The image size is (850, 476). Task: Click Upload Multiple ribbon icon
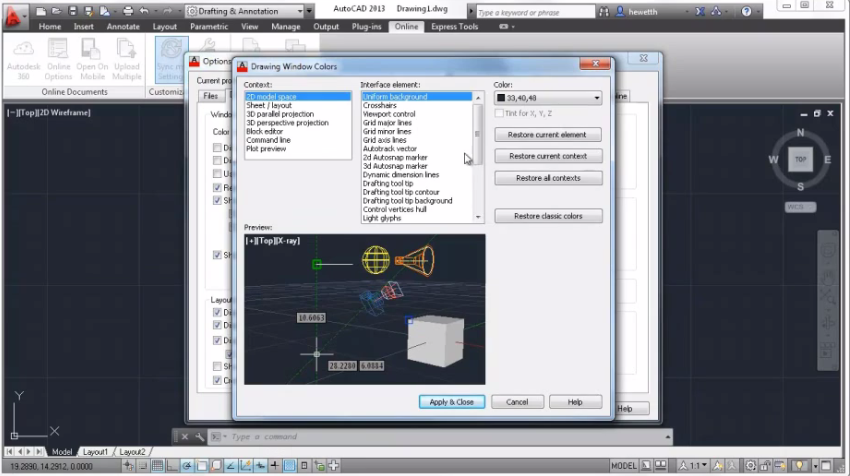pyautogui.click(x=126, y=60)
